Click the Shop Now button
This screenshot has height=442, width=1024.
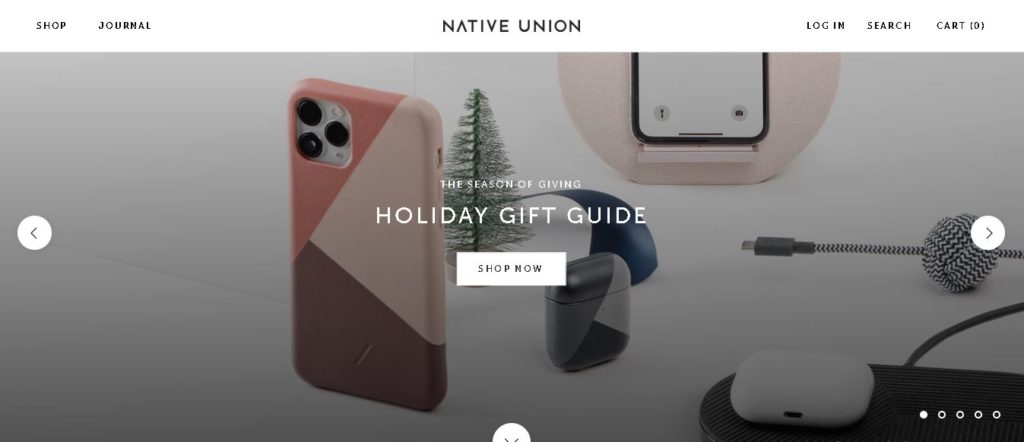pos(511,268)
